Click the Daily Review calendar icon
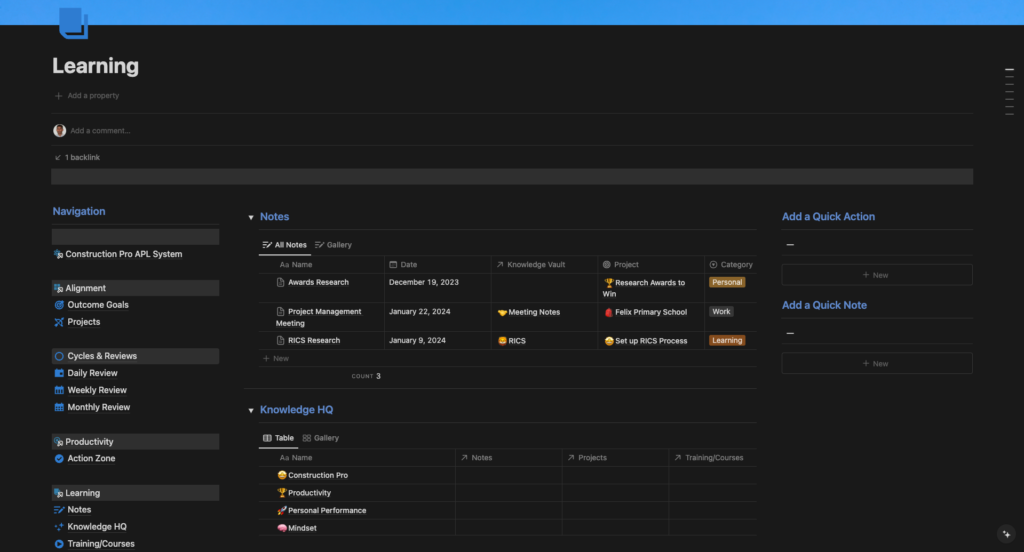 tap(59, 373)
